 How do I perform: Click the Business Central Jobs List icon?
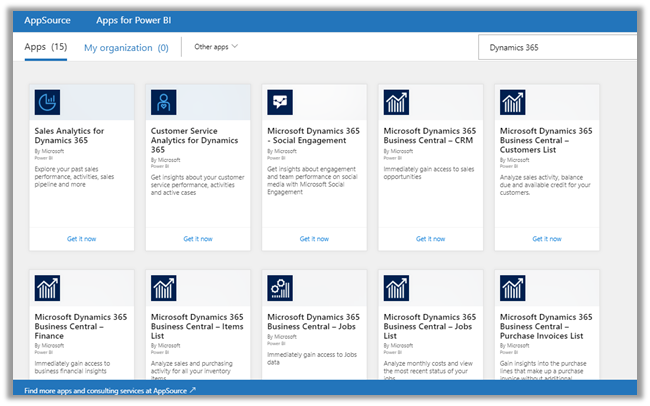[397, 289]
